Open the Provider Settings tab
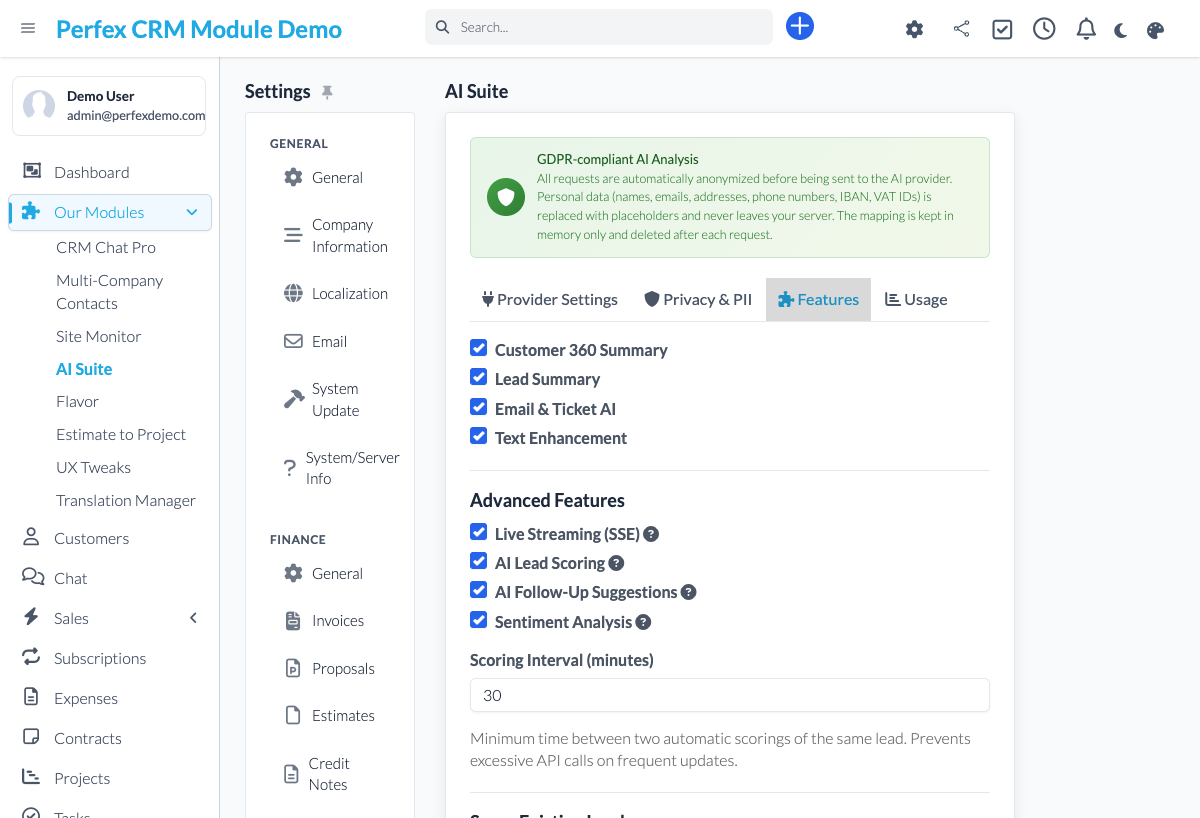The image size is (1200, 818). coord(549,299)
